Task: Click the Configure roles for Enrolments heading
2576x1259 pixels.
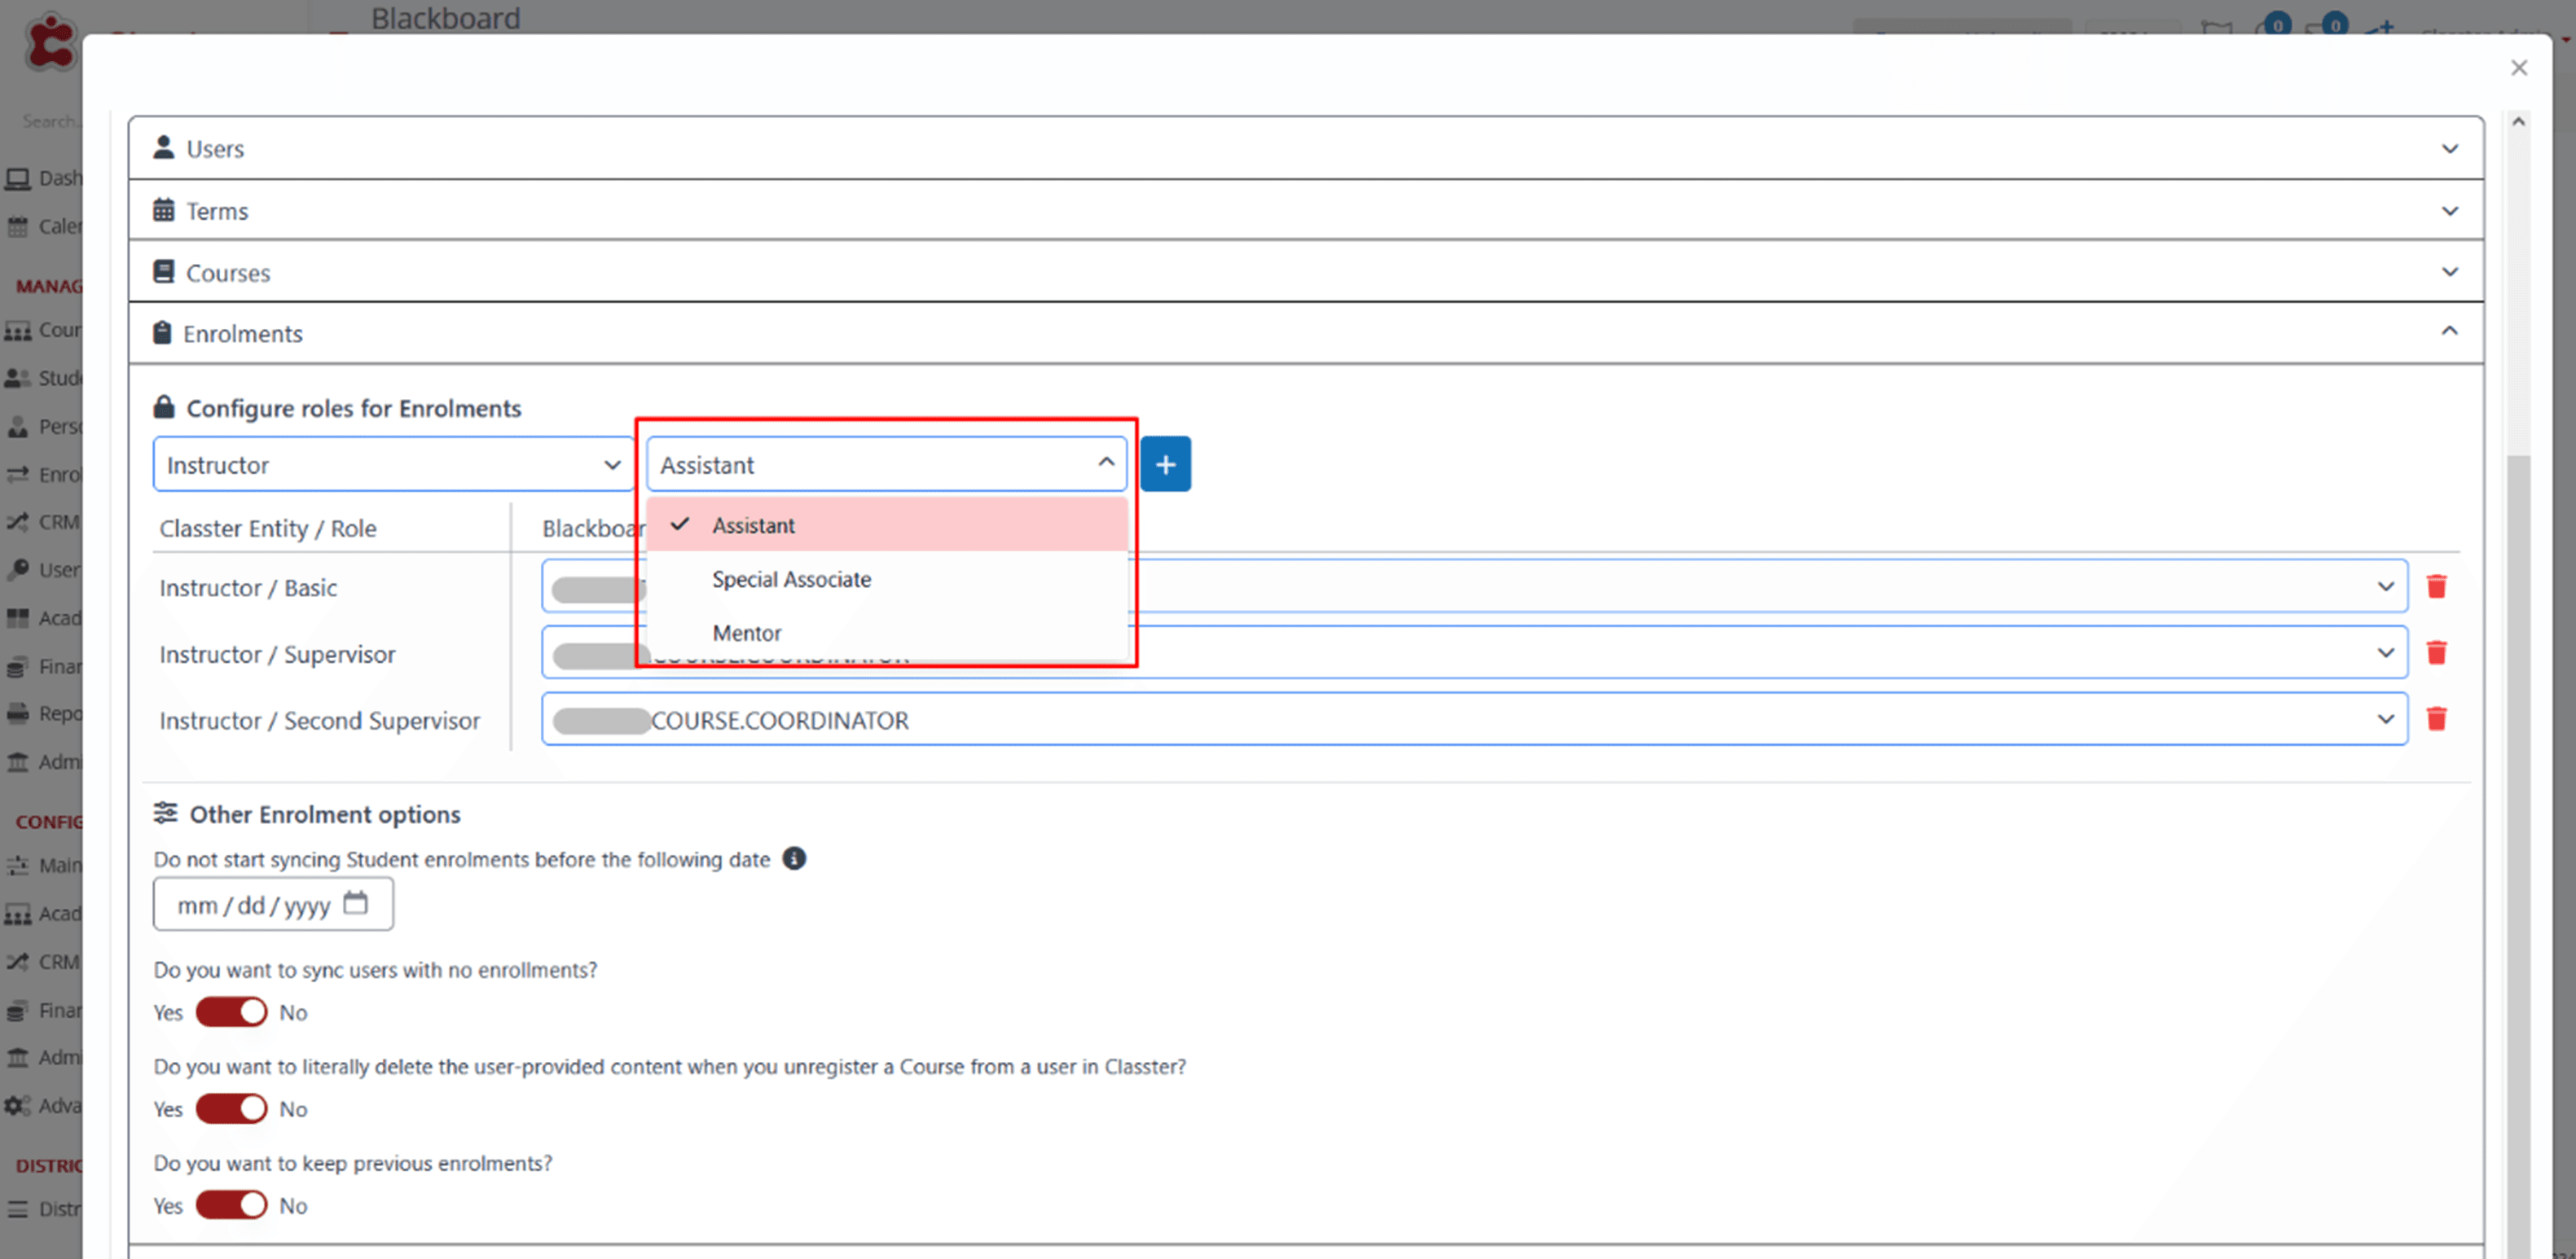Action: click(353, 408)
